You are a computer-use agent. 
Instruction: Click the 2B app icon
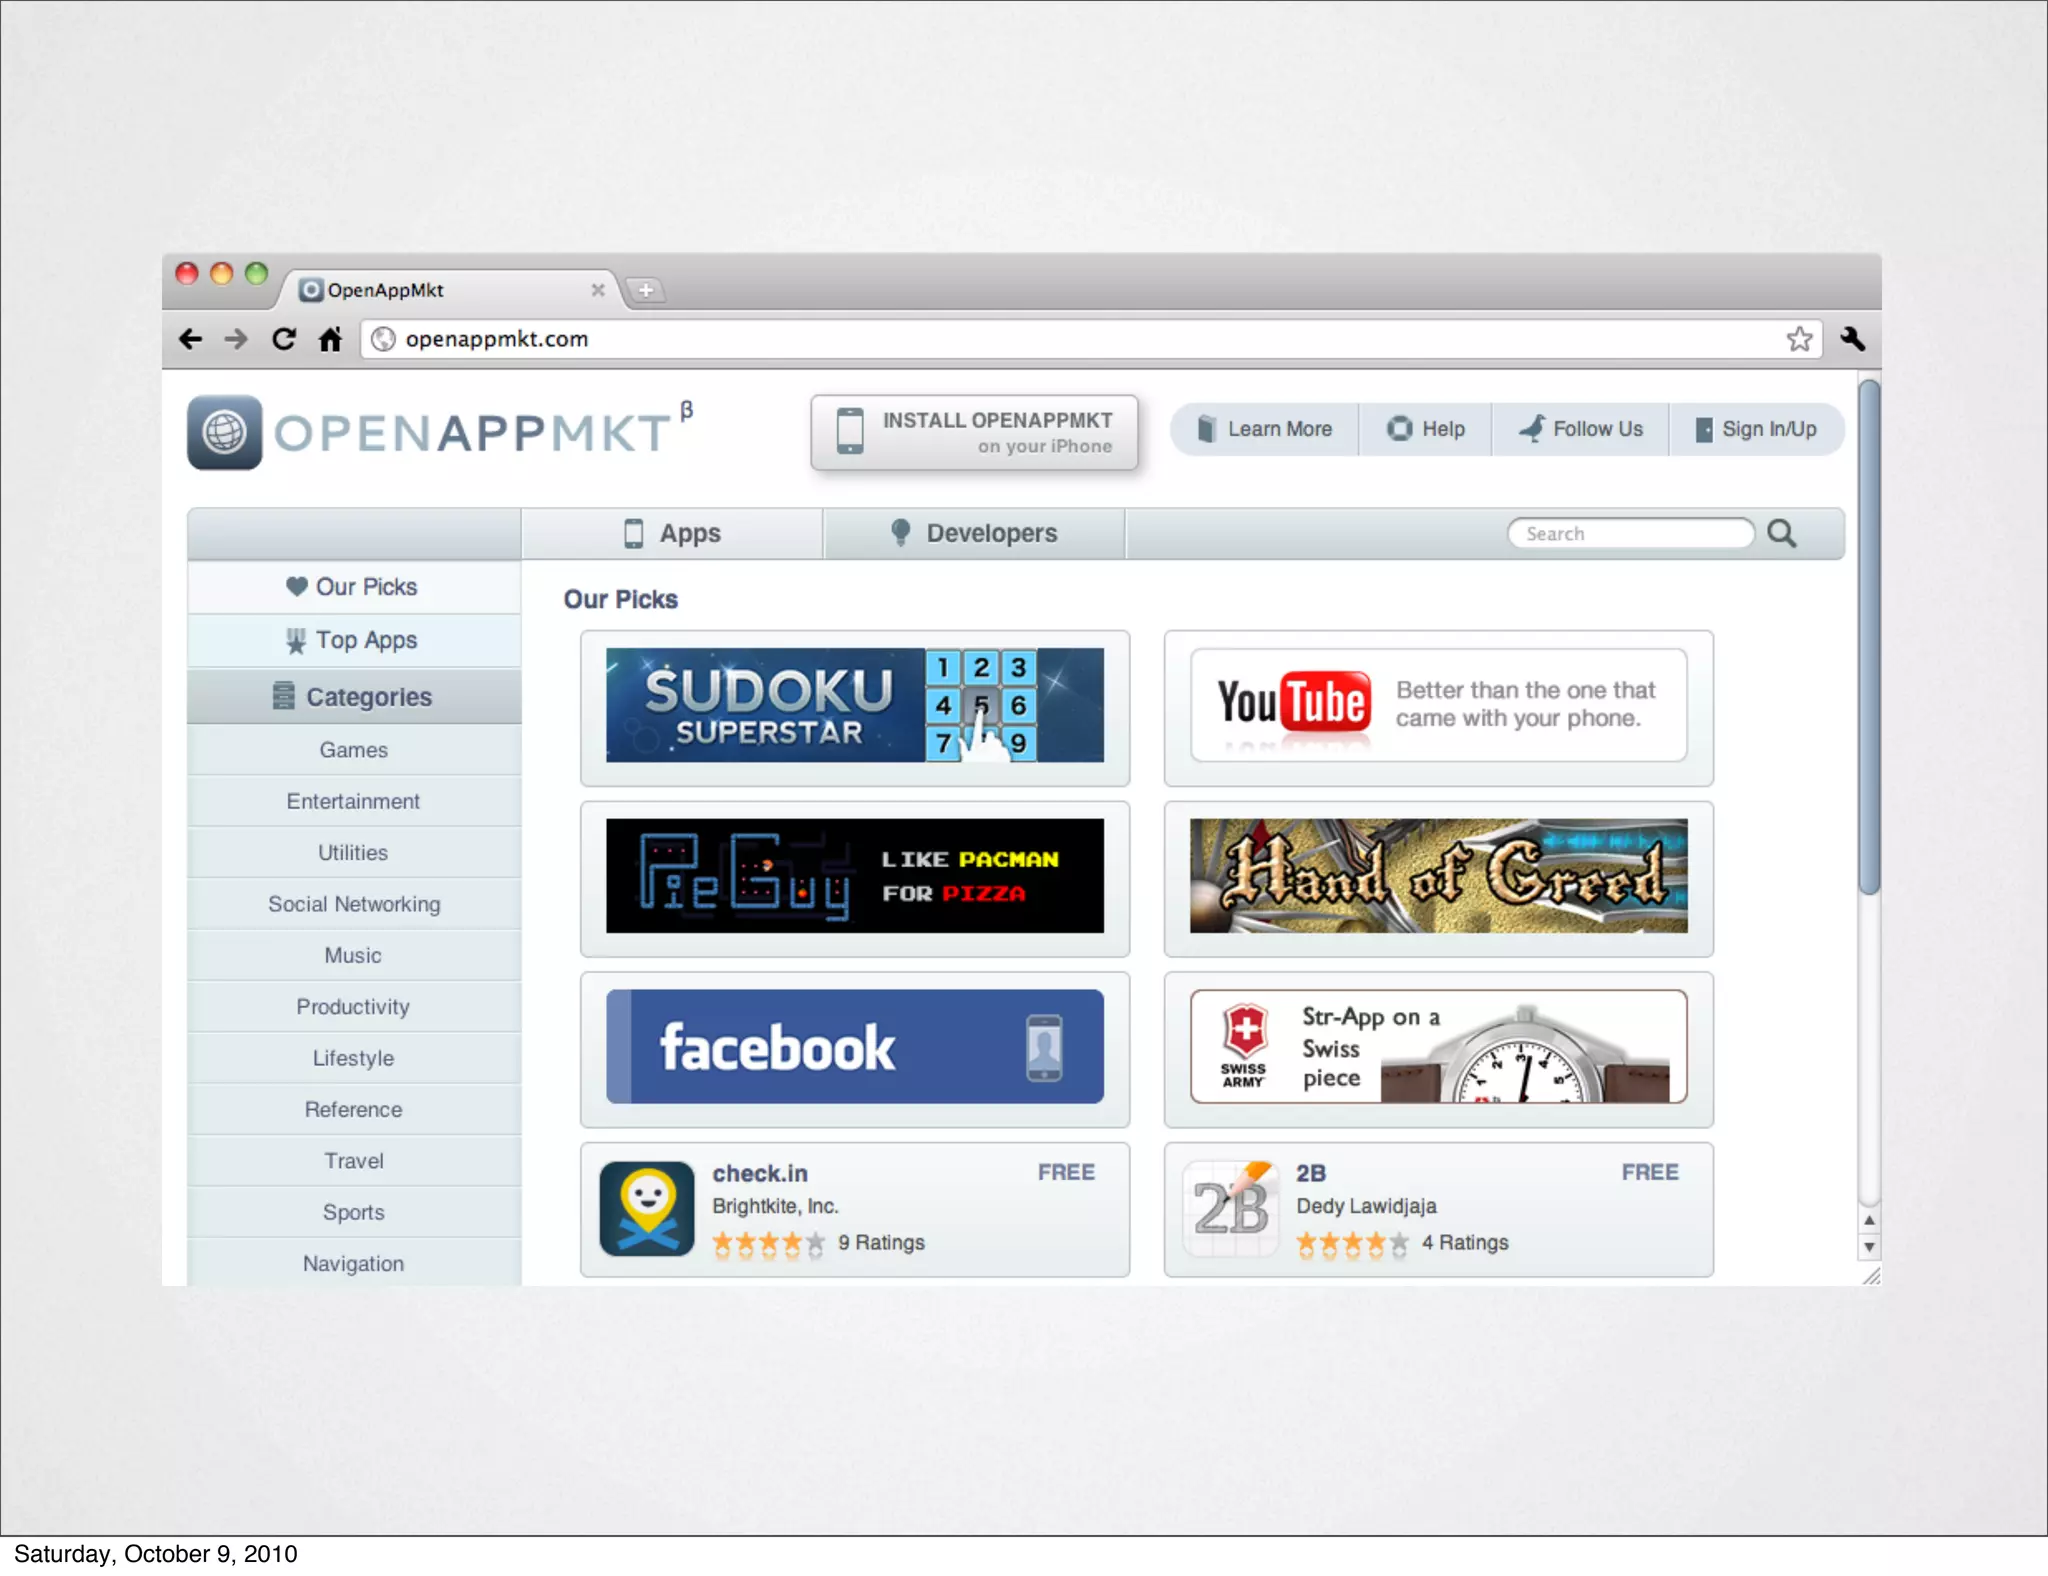(x=1231, y=1208)
